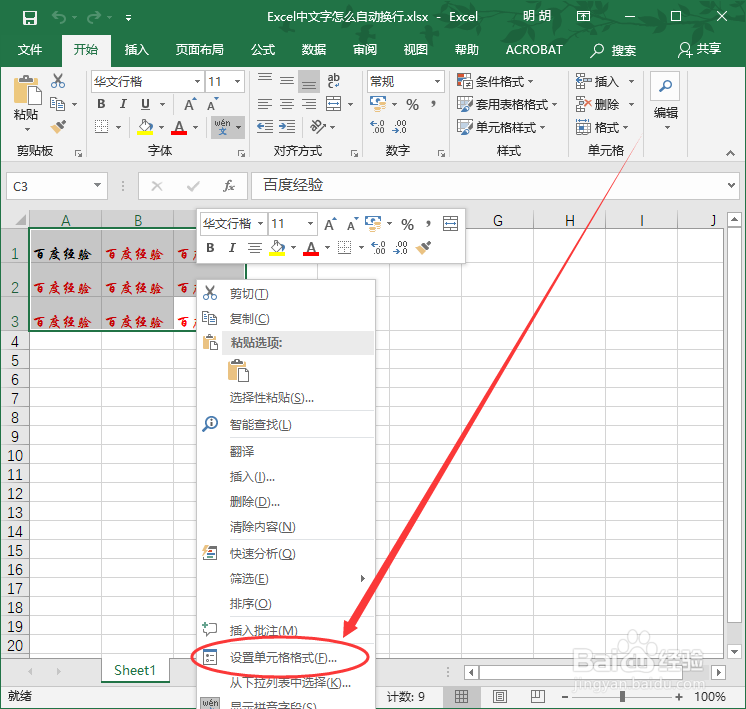Click the Format Painter brush in ribbon
Image resolution: width=746 pixels, height=709 pixels.
pos(59,127)
